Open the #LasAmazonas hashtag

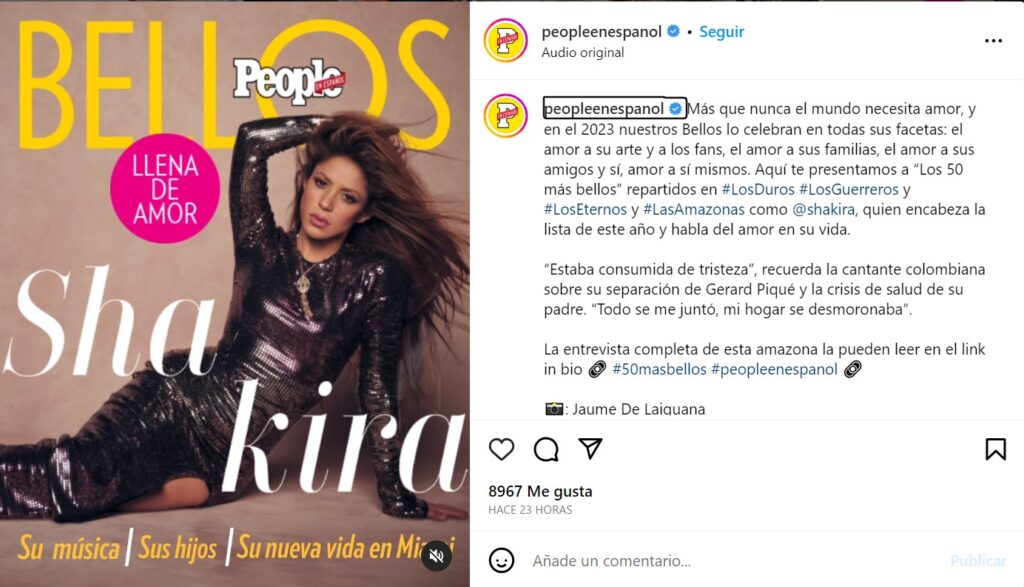[694, 210]
